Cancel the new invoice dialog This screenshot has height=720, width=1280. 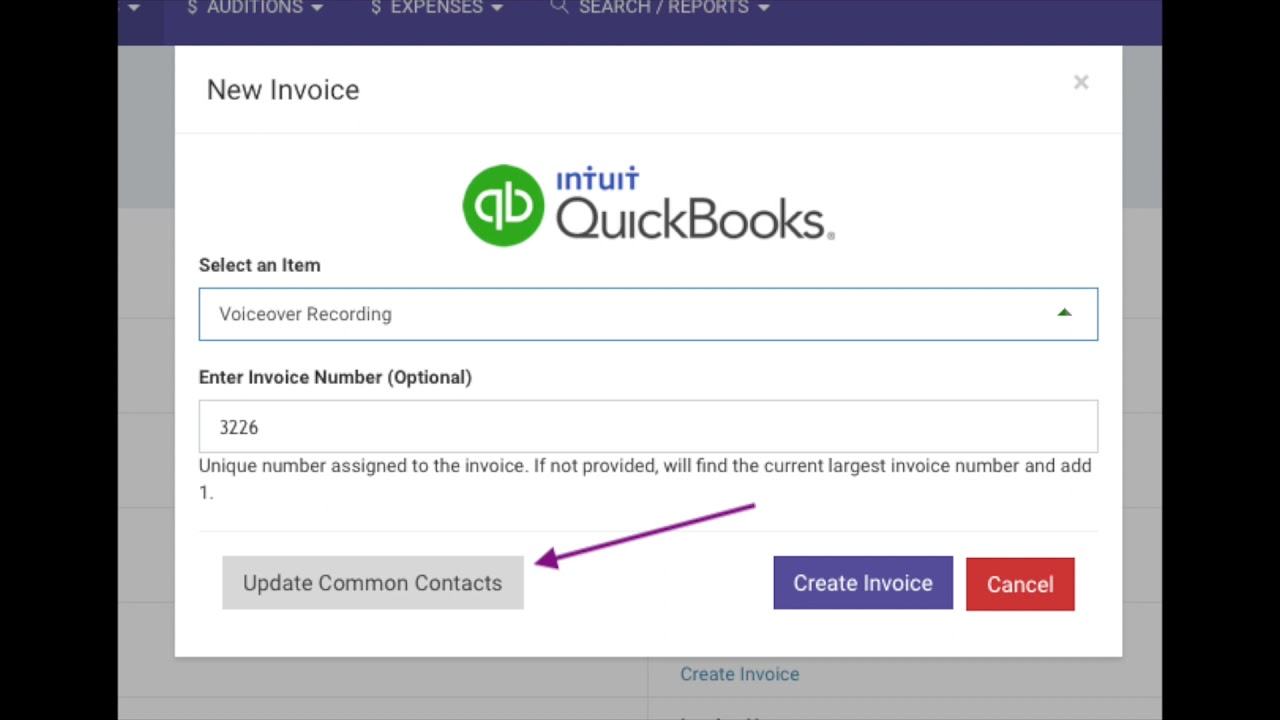[x=1020, y=584]
